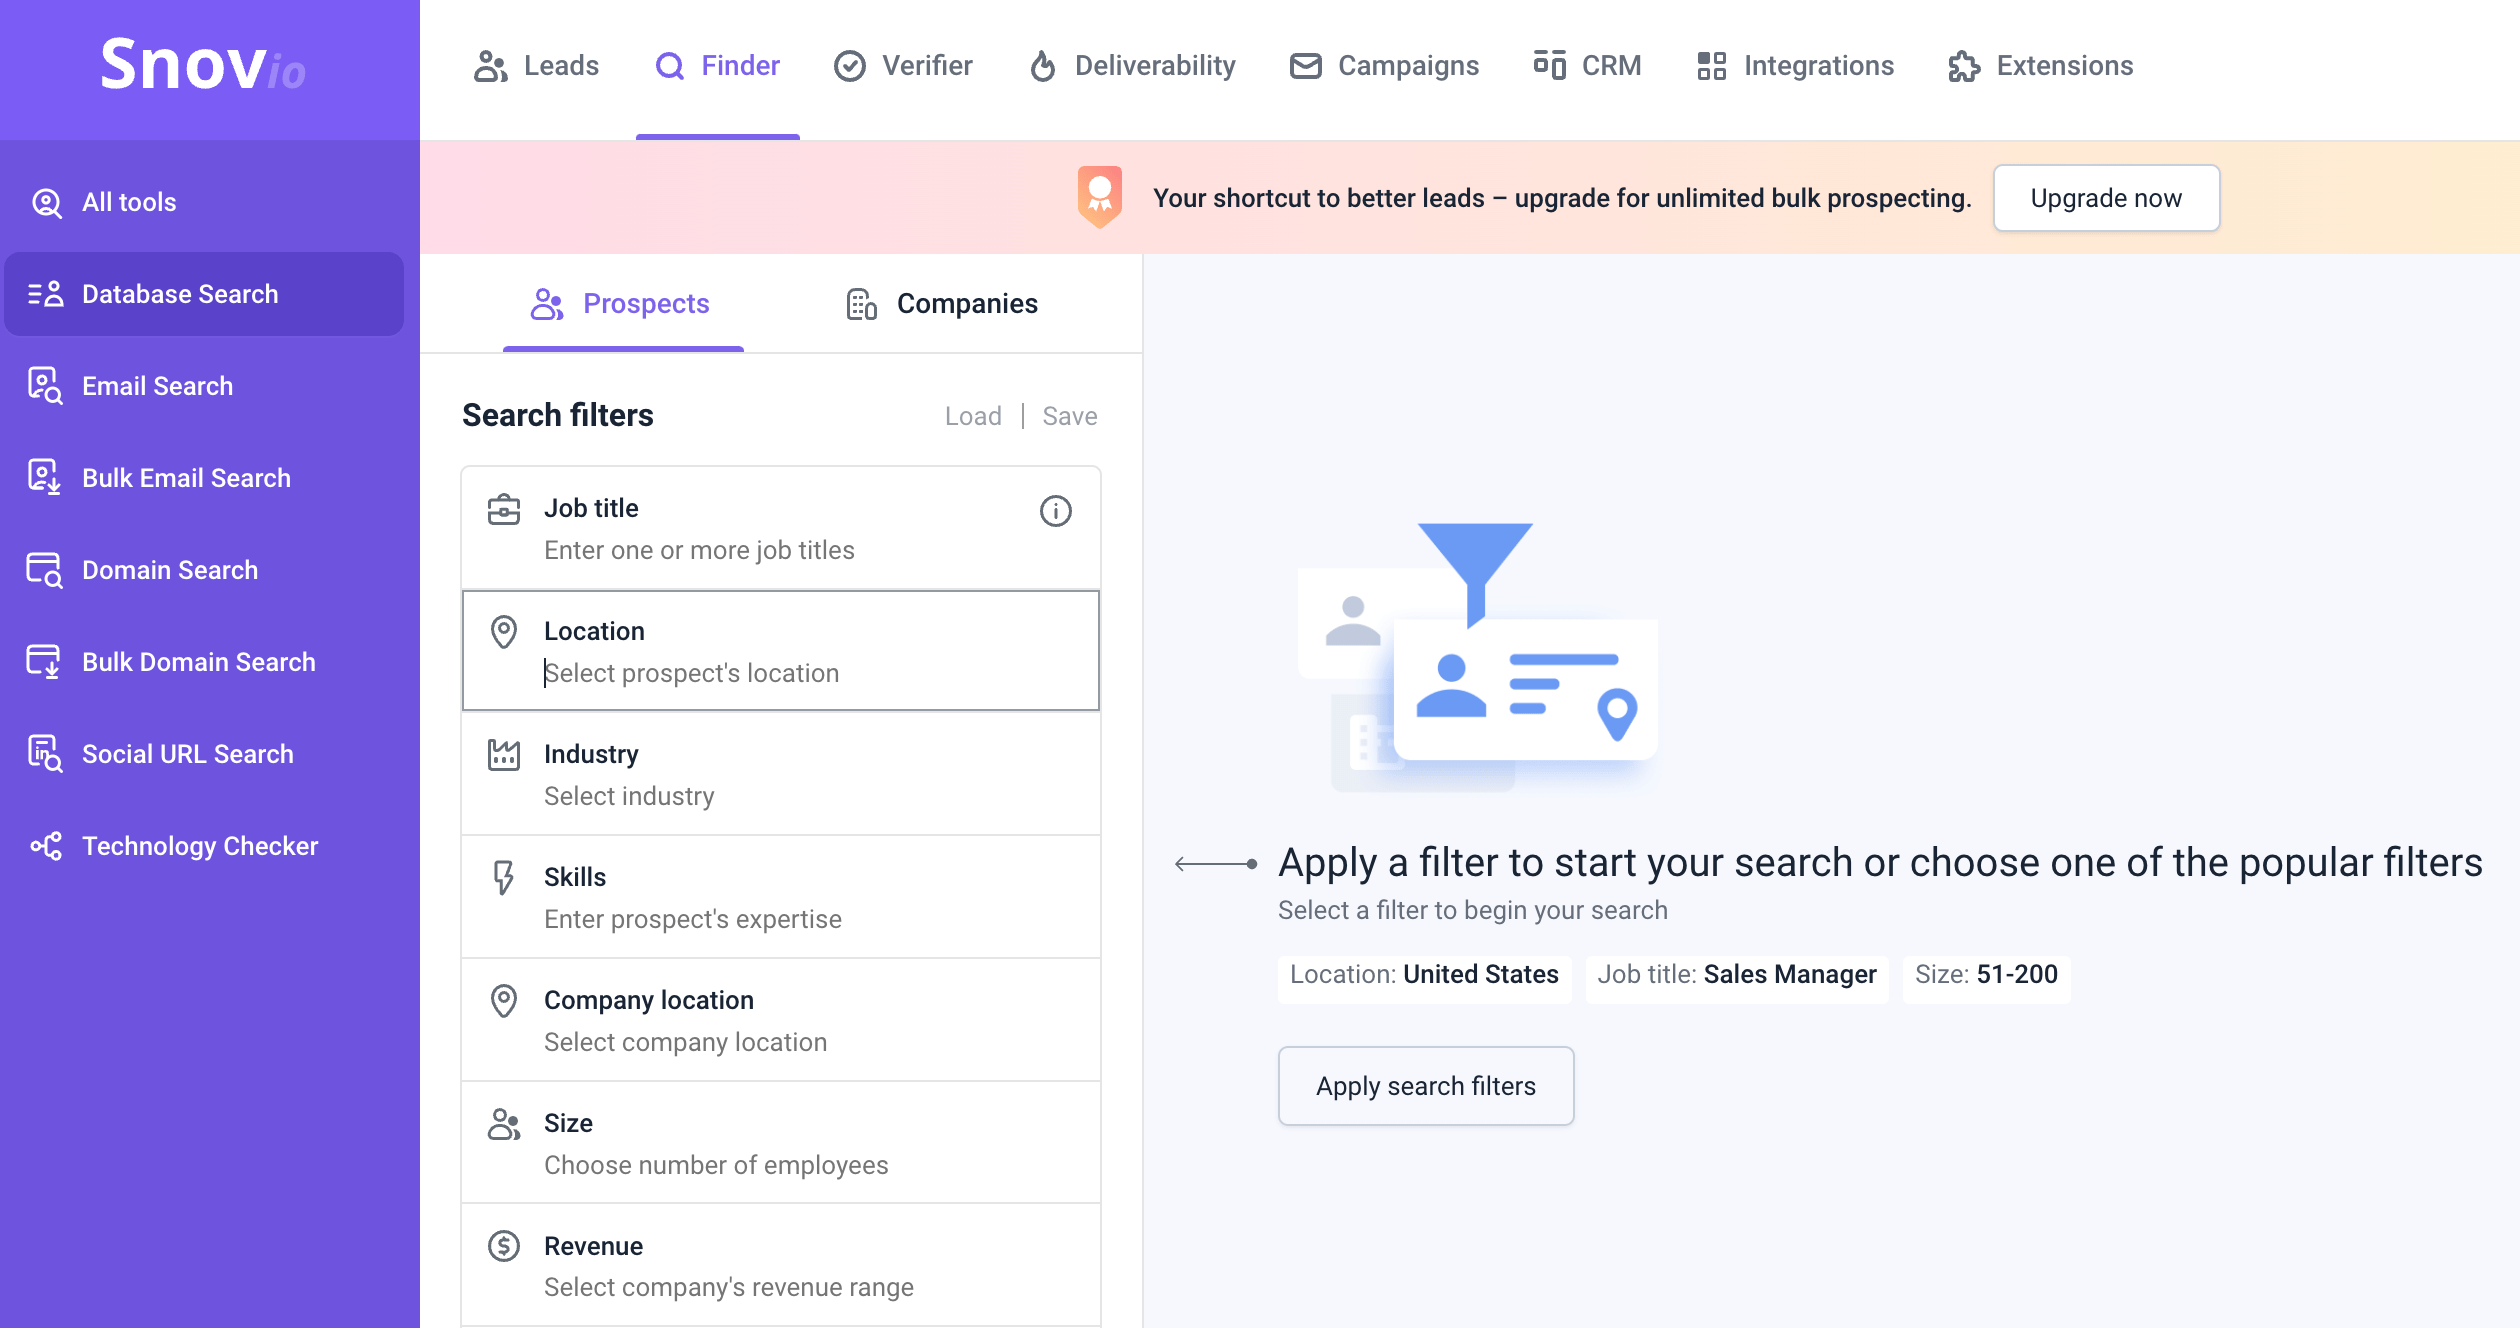Open the CRM section in the top bar
Screen dimensions: 2520x1328
[x=1588, y=65]
